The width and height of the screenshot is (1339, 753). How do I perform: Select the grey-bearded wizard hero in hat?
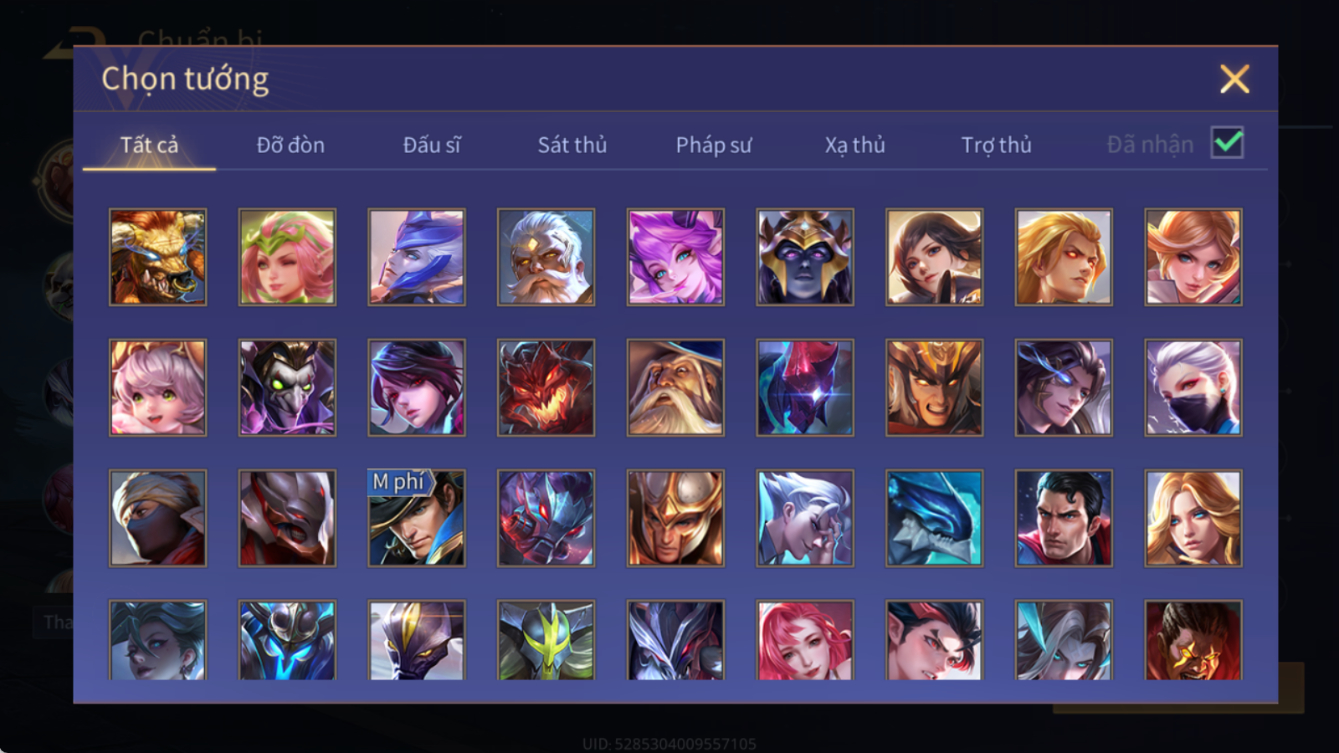pyautogui.click(x=675, y=387)
